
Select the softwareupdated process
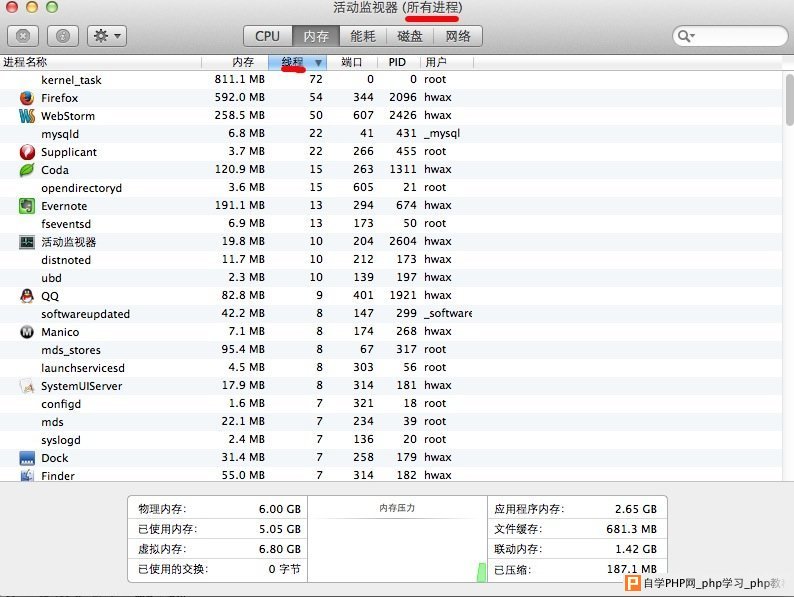pyautogui.click(x=391, y=314)
